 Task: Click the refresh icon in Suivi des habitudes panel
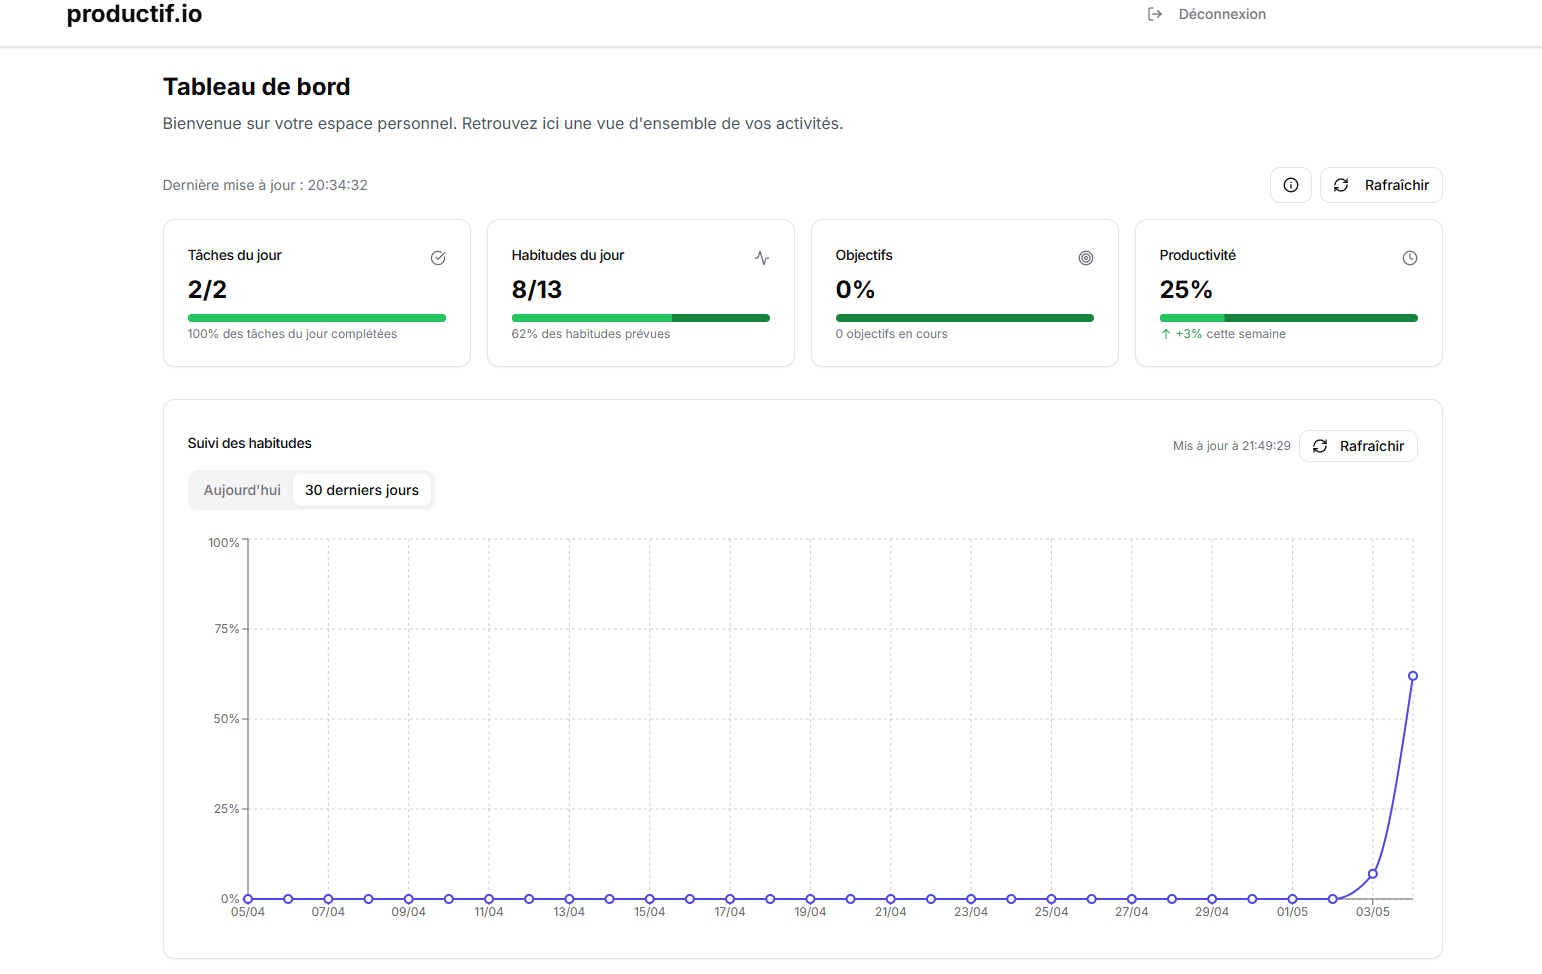(x=1320, y=446)
